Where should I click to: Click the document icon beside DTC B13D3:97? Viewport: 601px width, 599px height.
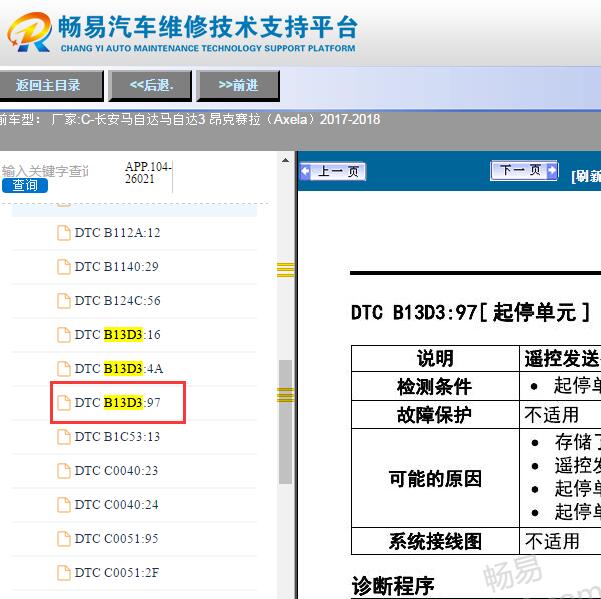coord(64,403)
